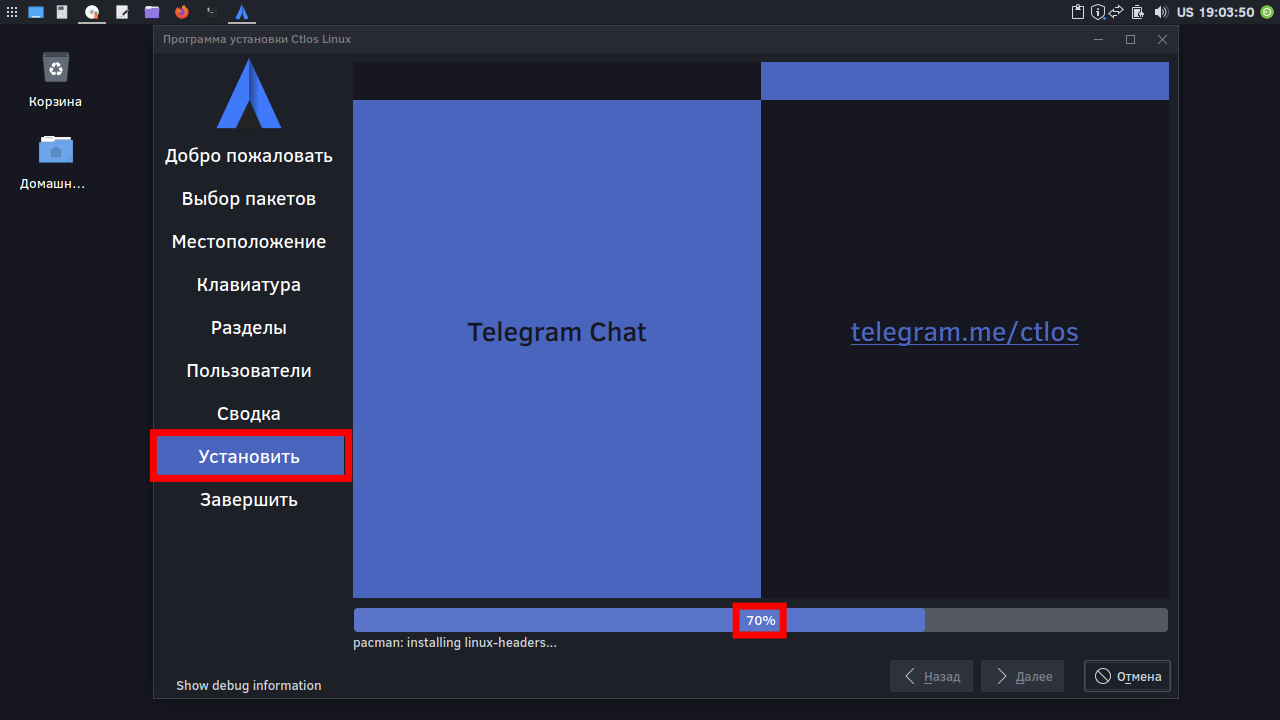
Task: Select the Клавиатура step
Action: 249,285
